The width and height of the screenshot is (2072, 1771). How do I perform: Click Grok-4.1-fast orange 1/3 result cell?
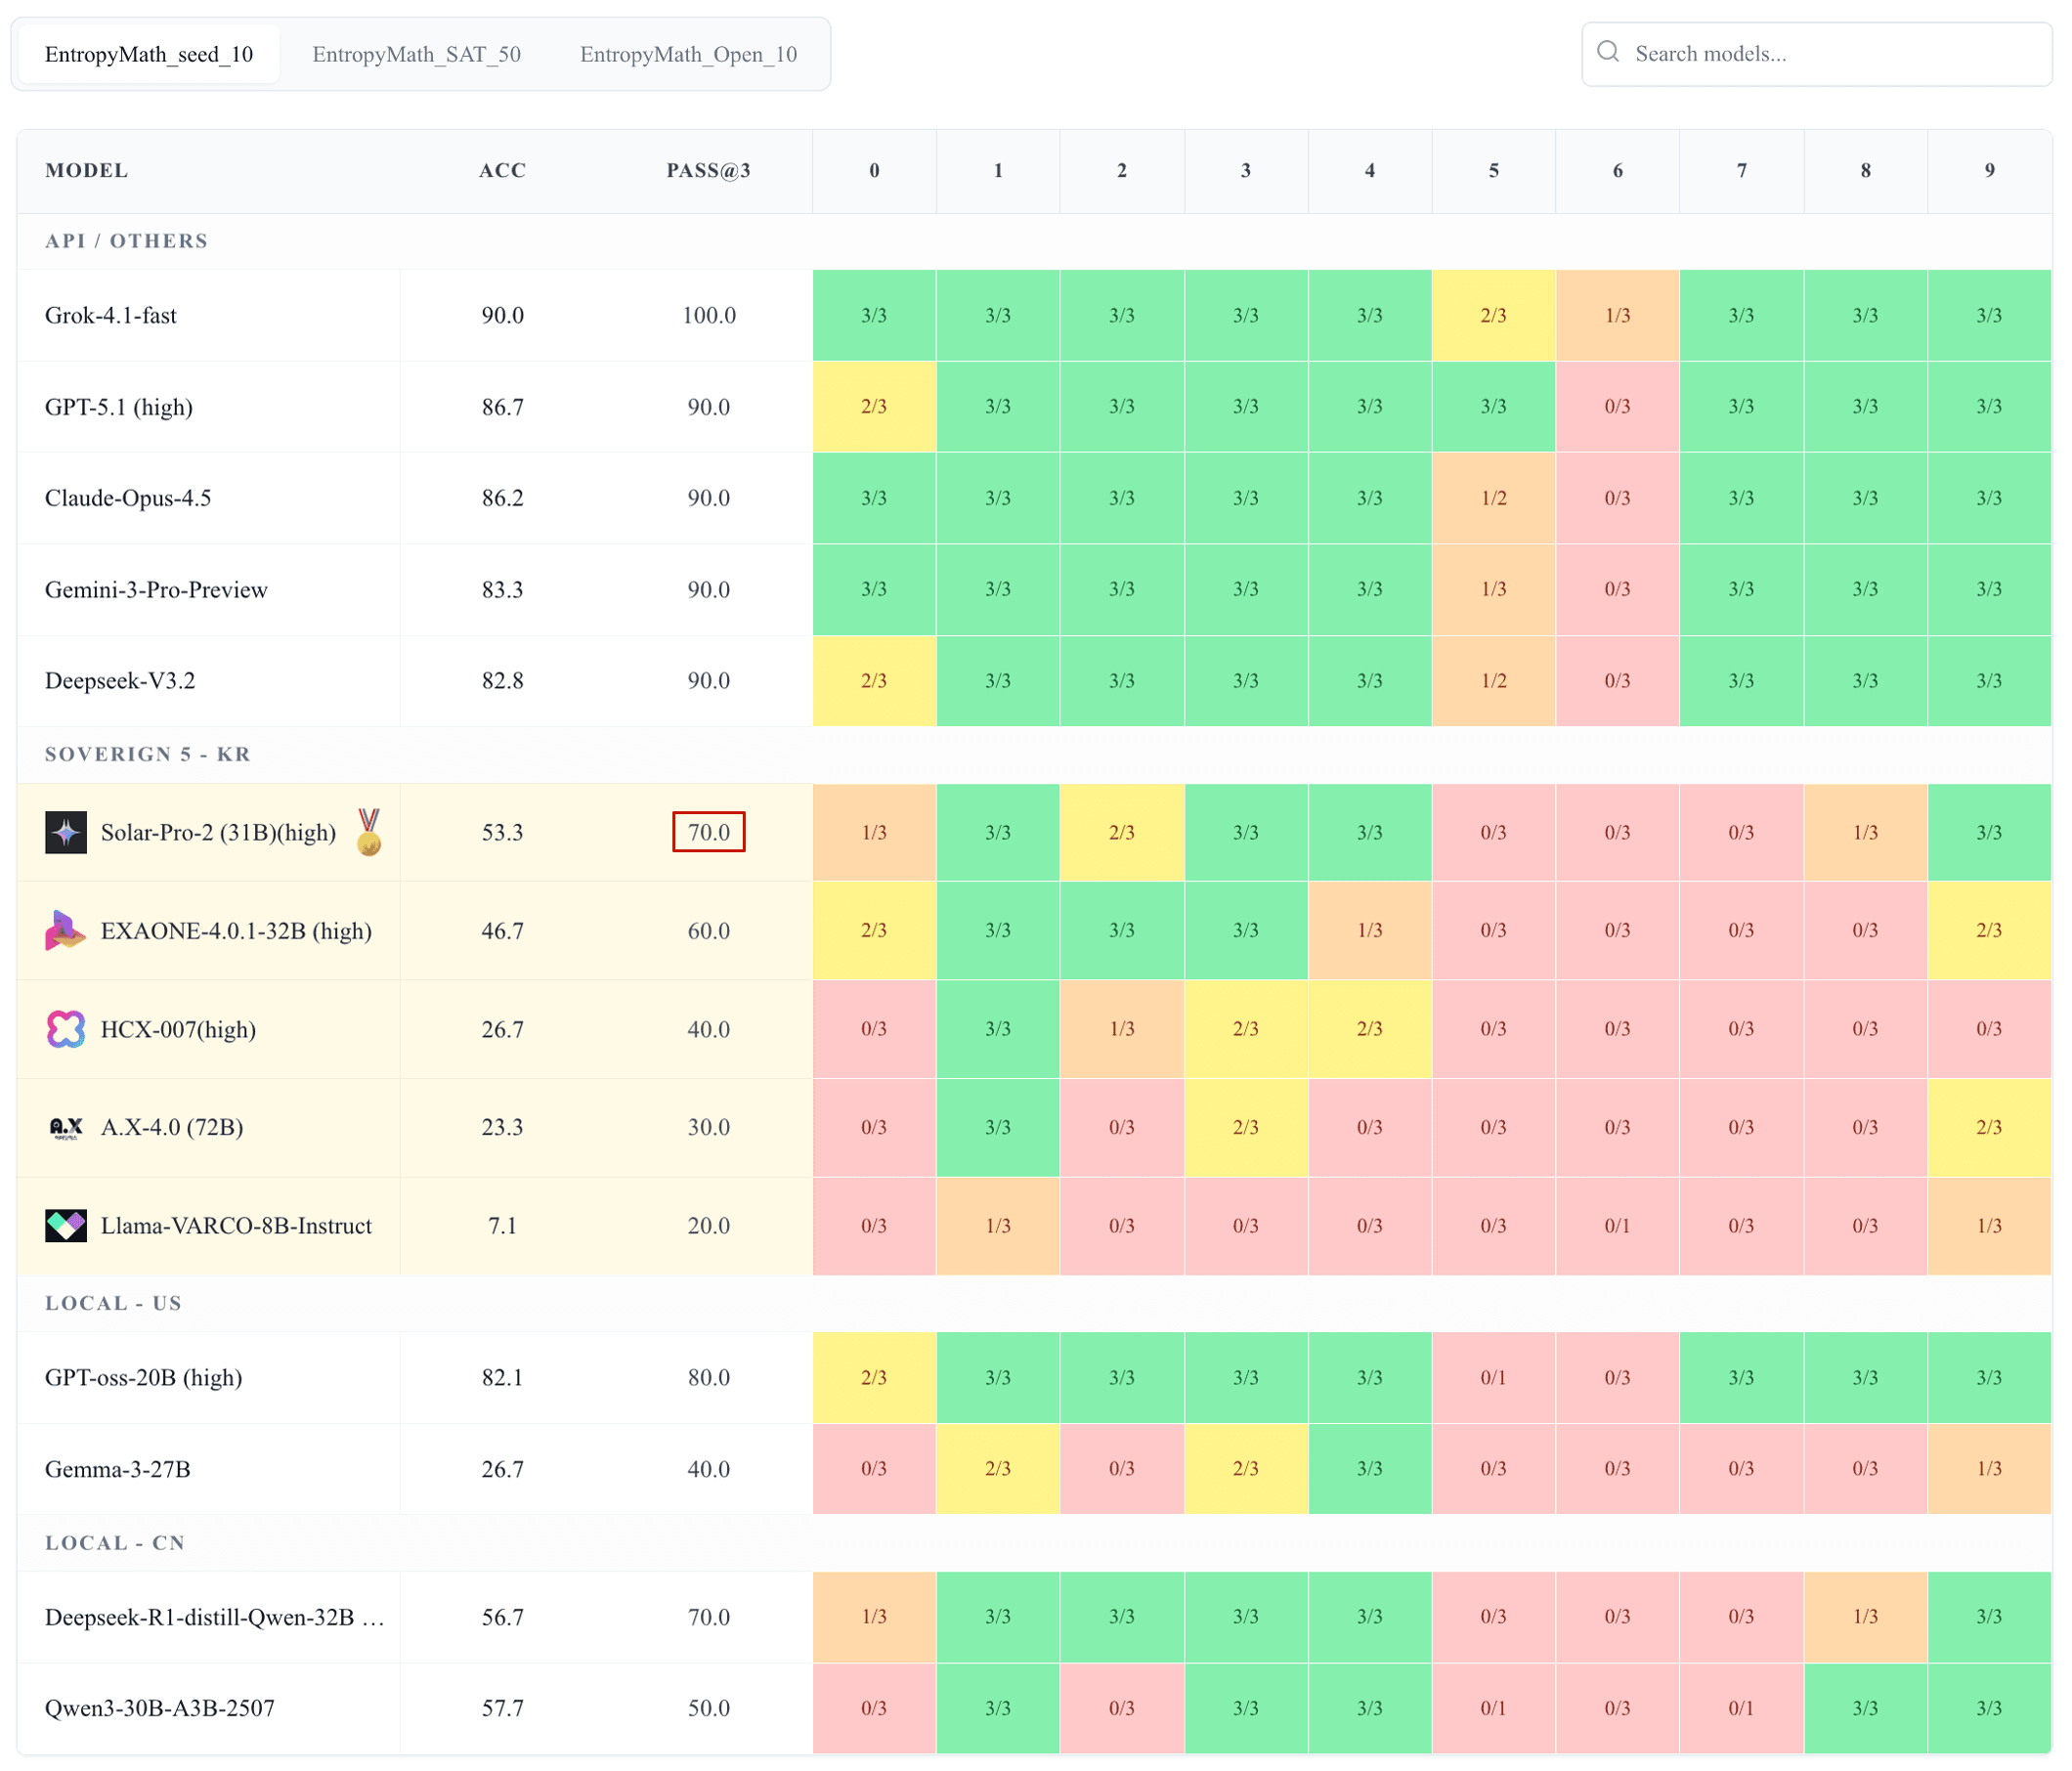[x=1617, y=315]
